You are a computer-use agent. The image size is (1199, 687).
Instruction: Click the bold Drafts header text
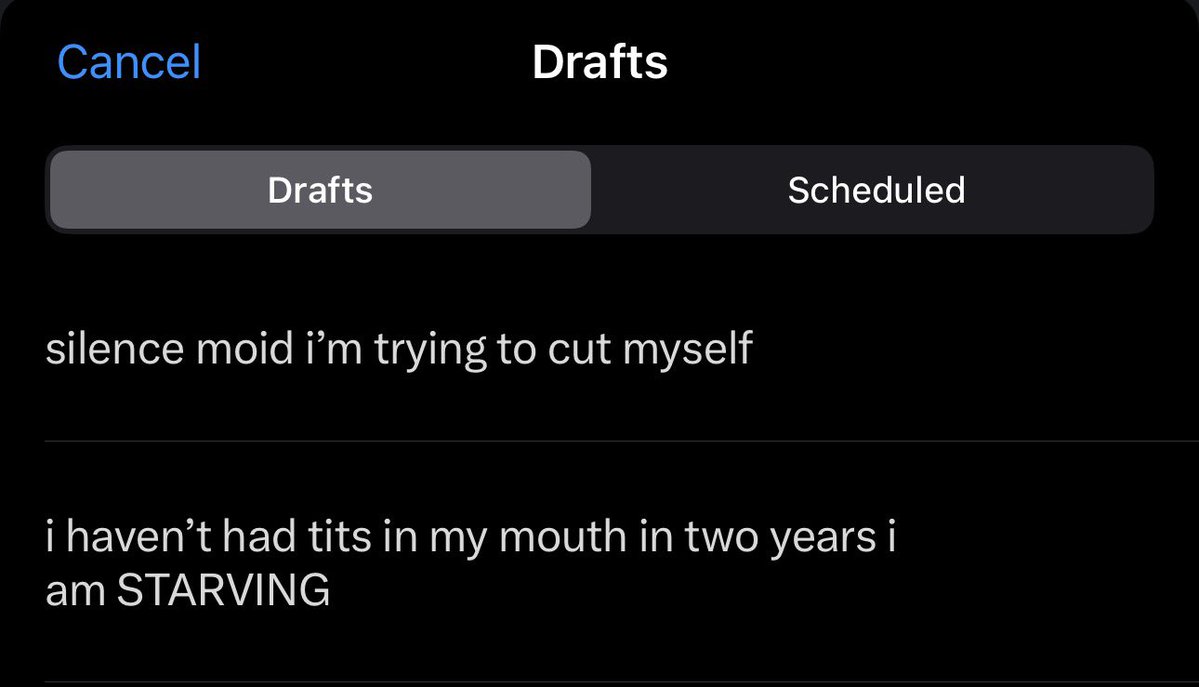(600, 62)
